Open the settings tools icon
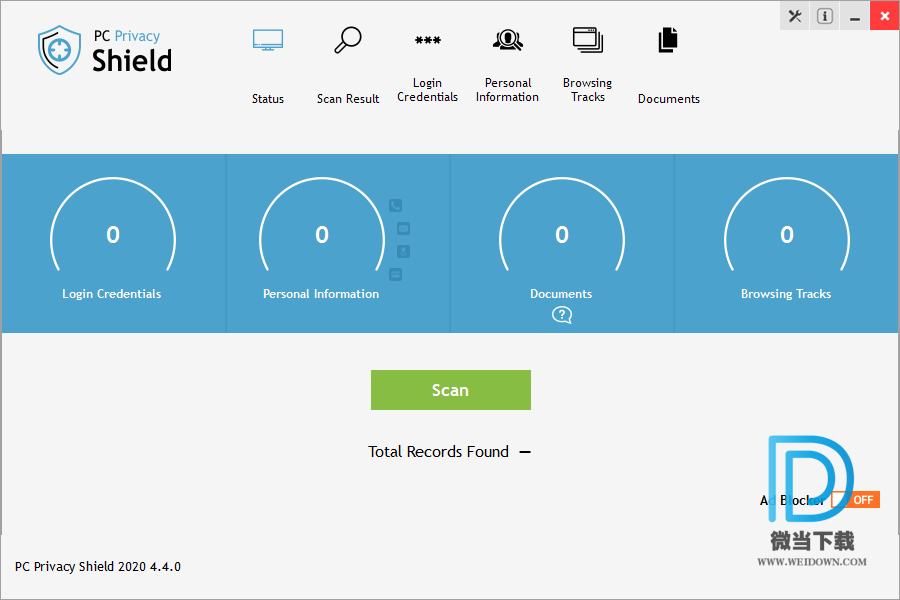 [795, 16]
